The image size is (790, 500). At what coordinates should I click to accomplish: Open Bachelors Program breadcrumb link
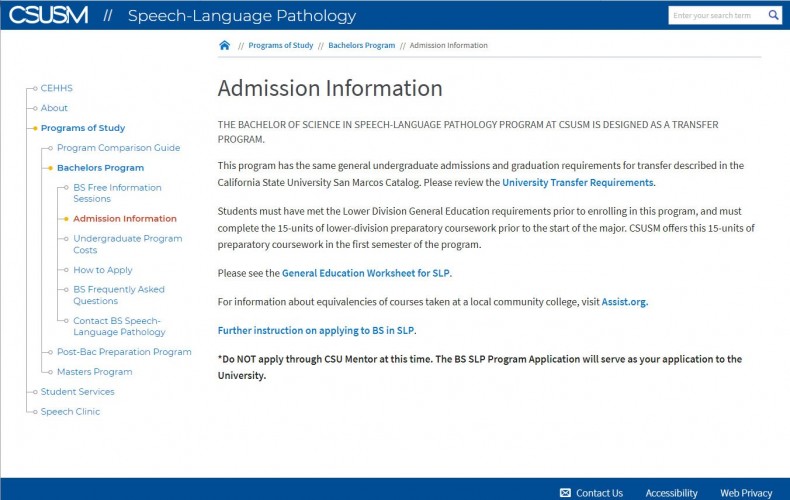tap(361, 45)
